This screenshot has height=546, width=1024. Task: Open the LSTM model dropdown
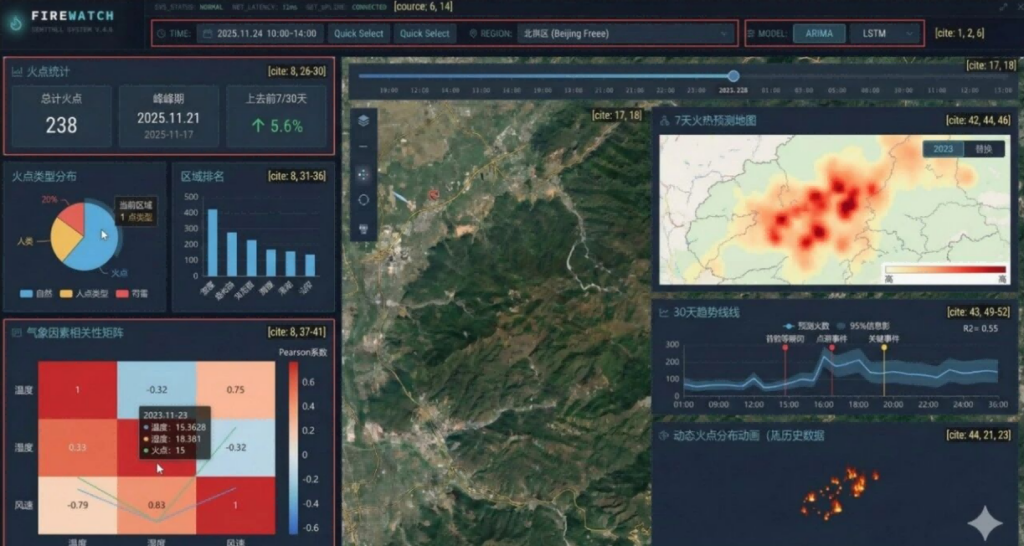click(884, 33)
